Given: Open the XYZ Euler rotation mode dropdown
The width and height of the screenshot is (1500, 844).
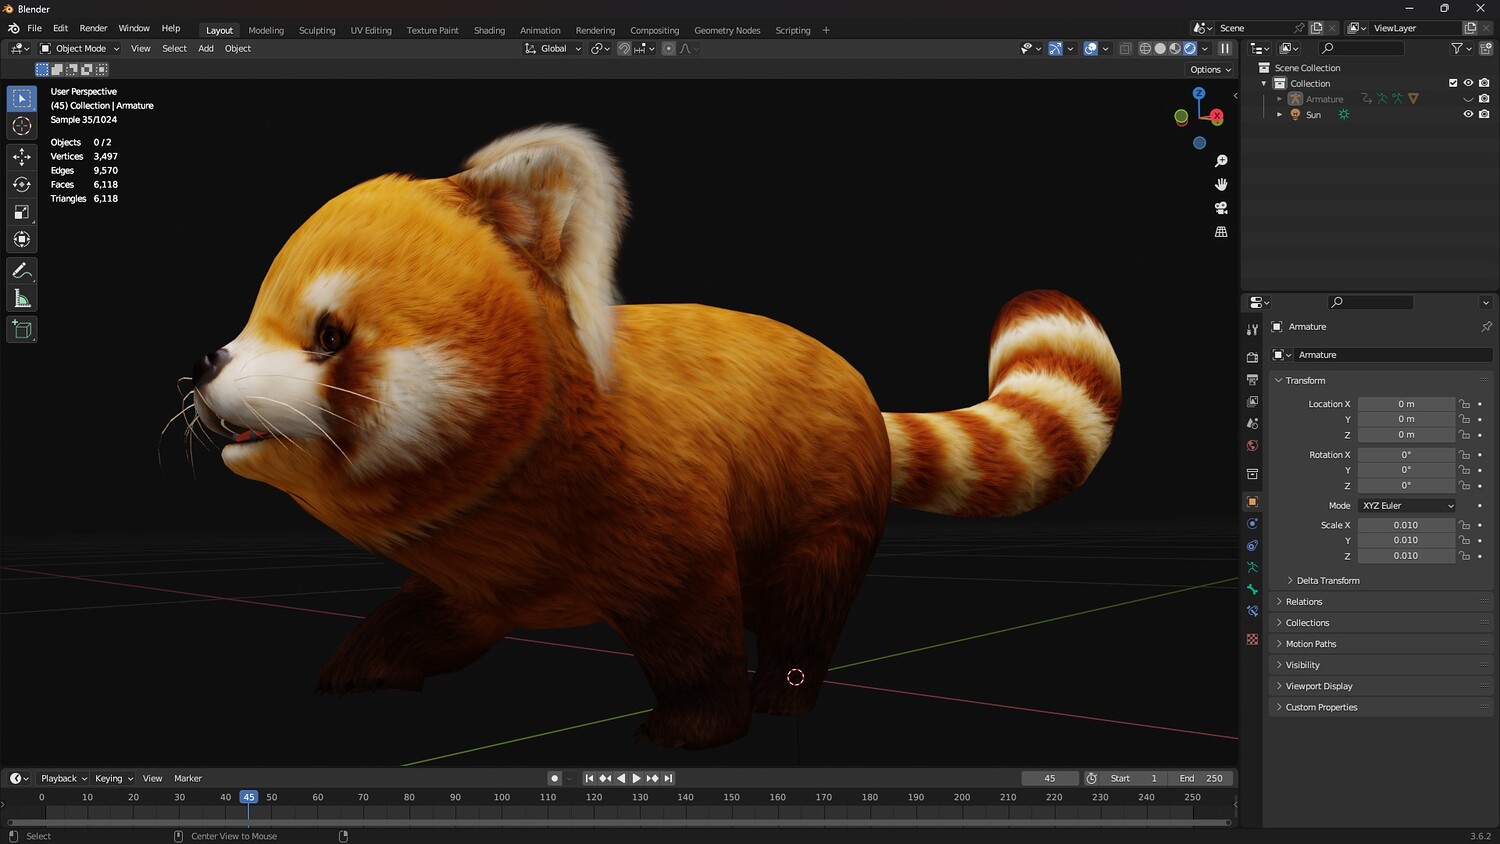Looking at the screenshot, I should point(1407,506).
